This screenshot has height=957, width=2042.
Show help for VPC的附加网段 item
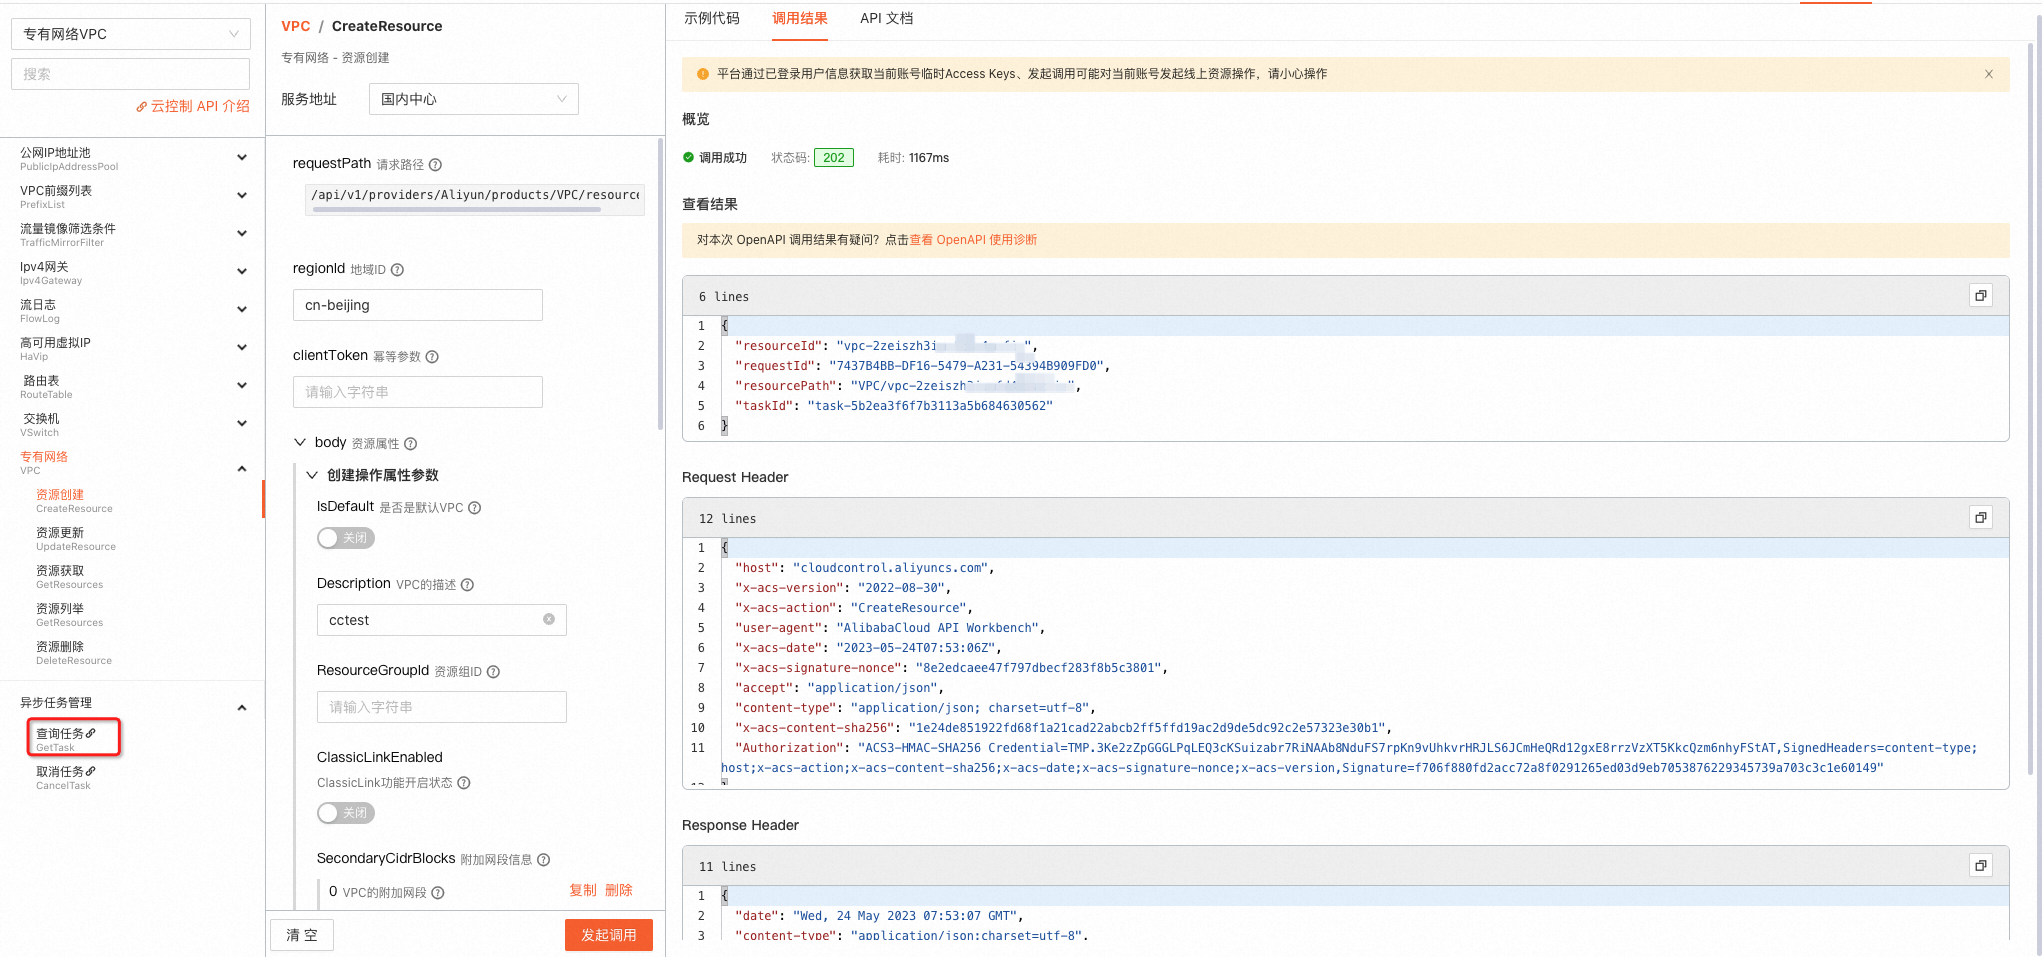point(438,893)
